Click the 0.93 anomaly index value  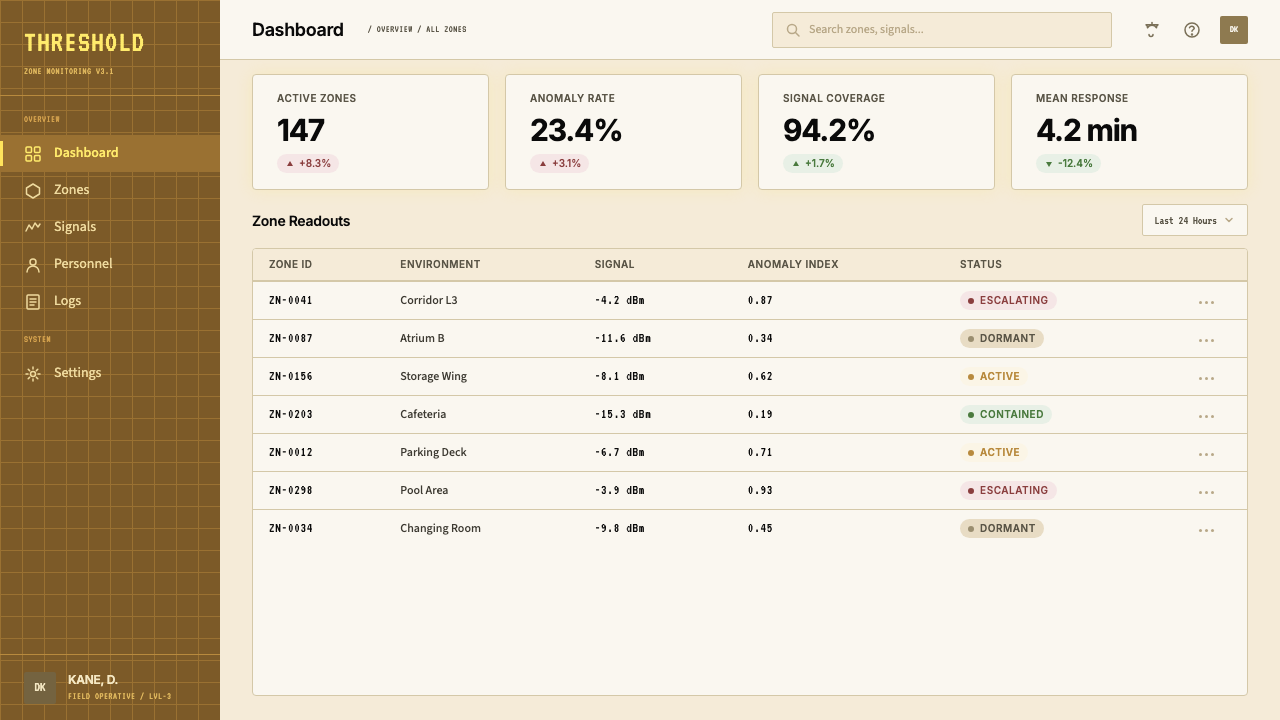(x=760, y=491)
